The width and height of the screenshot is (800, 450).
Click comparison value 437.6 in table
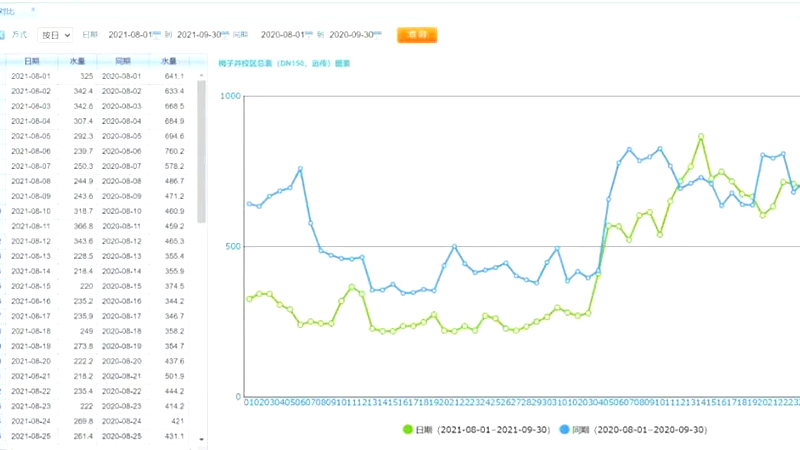point(174,361)
